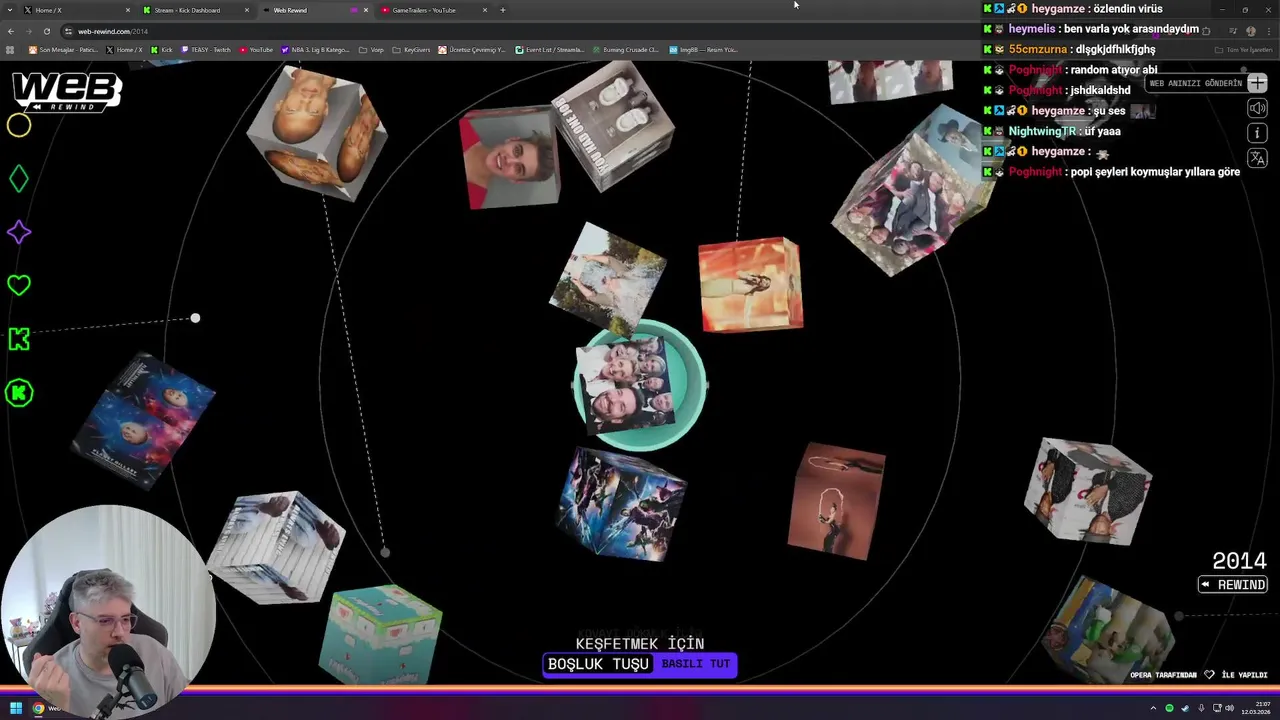Click the smiling young man cube
The width and height of the screenshot is (1280, 720).
tap(509, 158)
